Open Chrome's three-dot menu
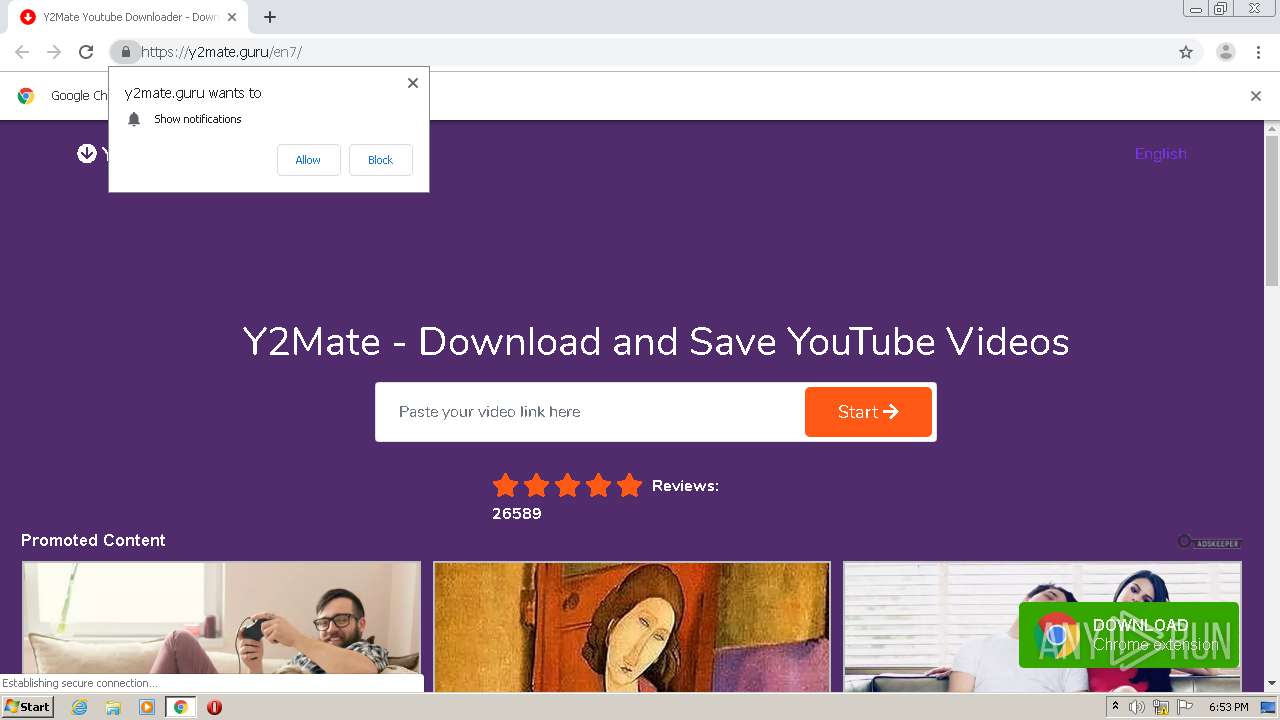 click(x=1259, y=52)
